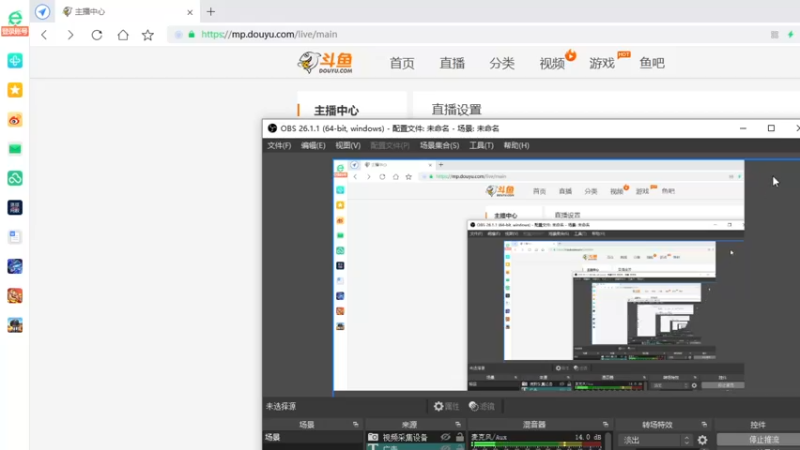800x450 pixels.
Task: Open source 滤镜 filters button
Action: click(x=482, y=406)
